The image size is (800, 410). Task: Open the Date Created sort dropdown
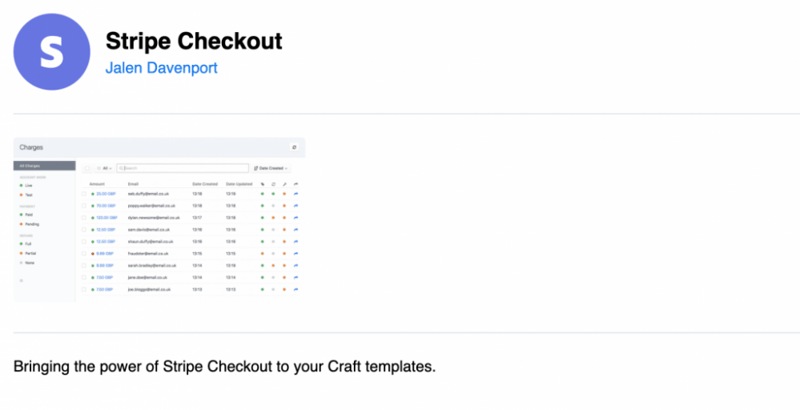point(271,169)
